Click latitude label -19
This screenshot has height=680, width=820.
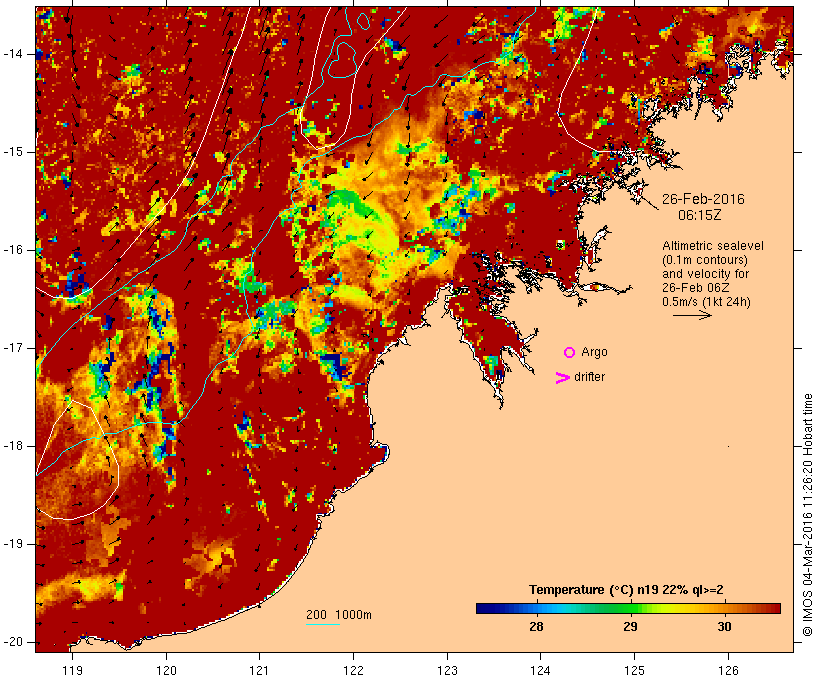[x=13, y=544]
